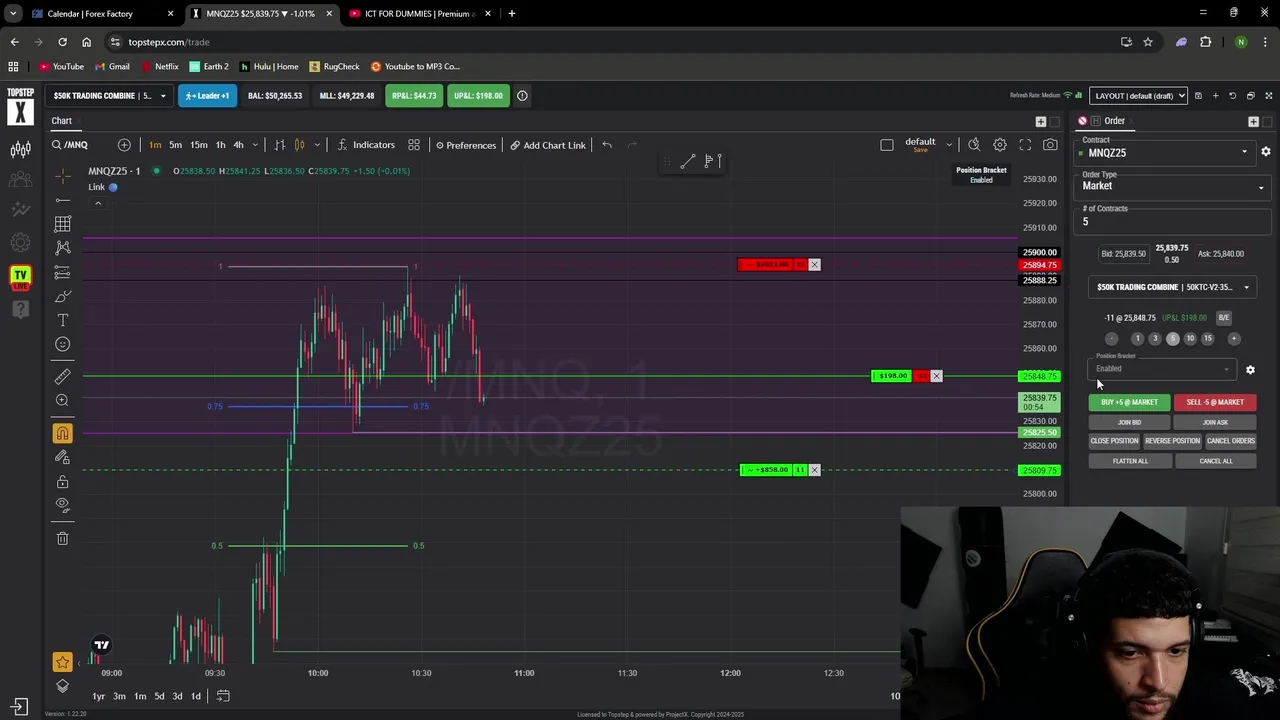Open position bracket settings gear

tap(1250, 370)
